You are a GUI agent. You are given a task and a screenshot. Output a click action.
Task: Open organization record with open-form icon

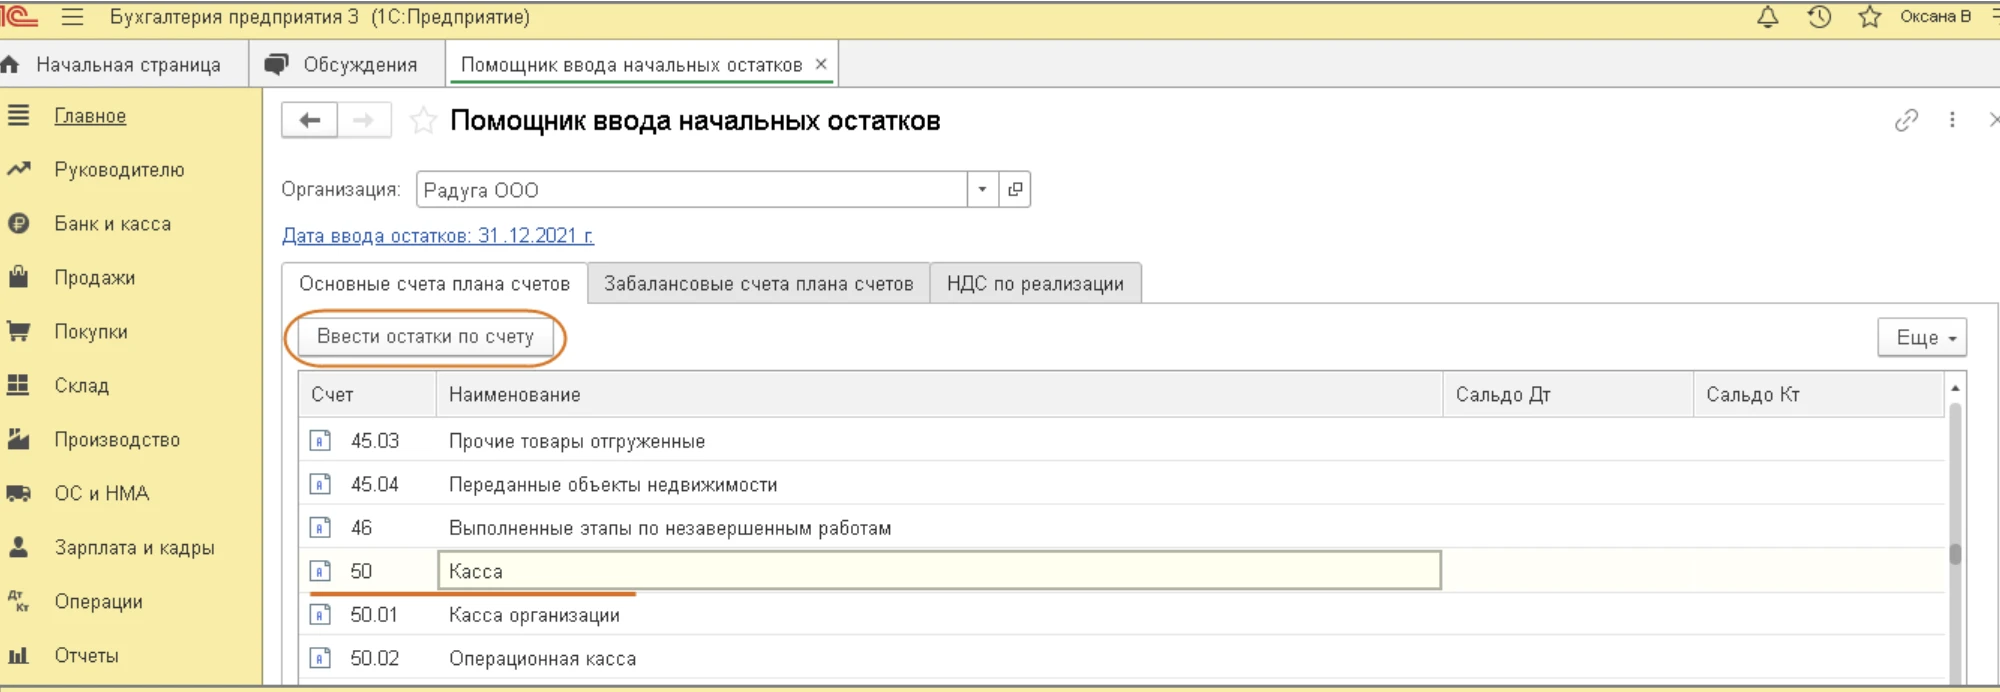(1015, 189)
